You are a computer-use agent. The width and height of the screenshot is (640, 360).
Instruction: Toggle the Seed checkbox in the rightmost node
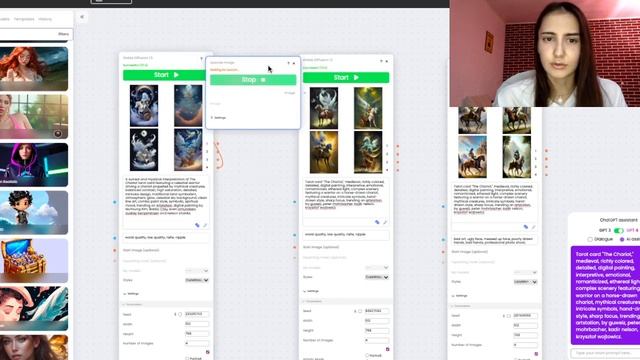point(509,316)
